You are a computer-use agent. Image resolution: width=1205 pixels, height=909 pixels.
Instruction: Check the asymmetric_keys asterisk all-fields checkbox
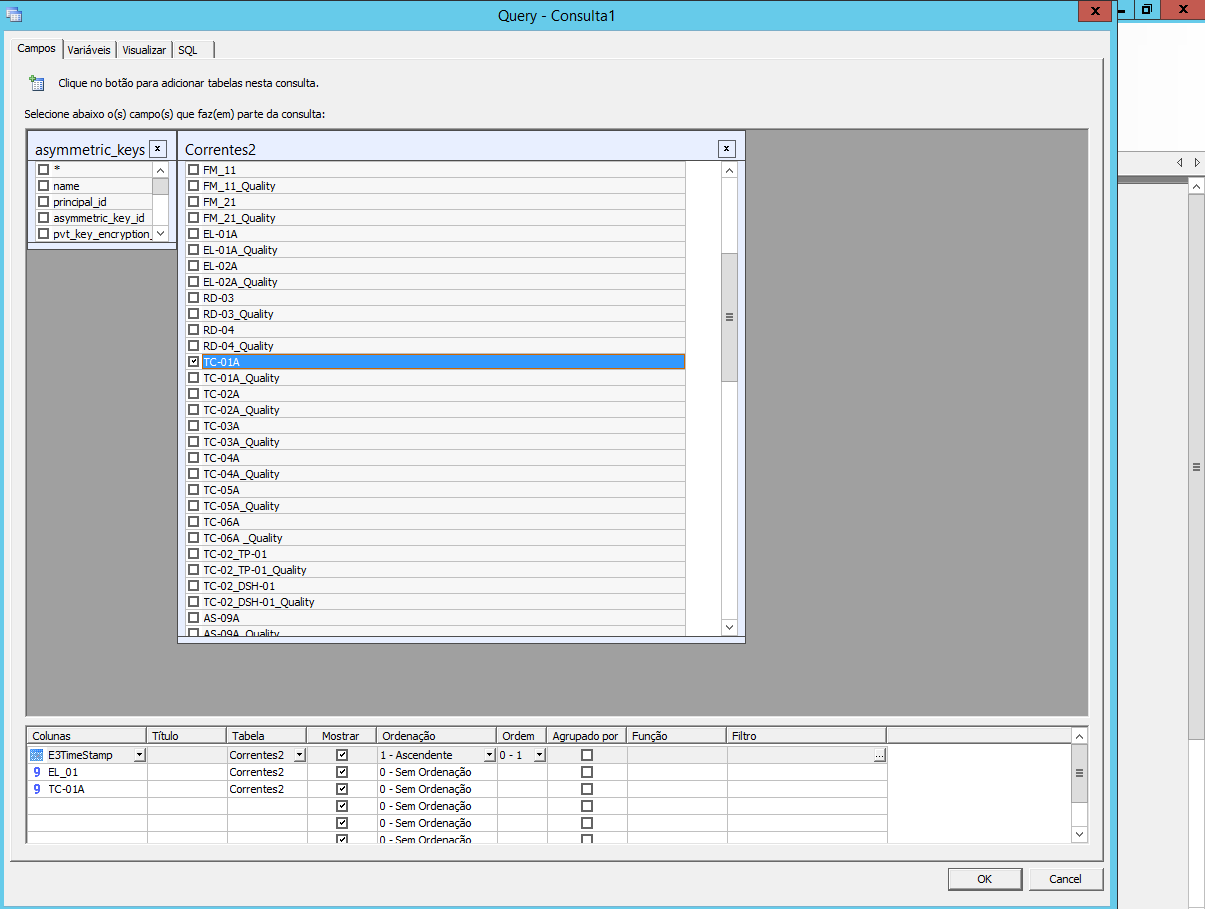[x=44, y=170]
